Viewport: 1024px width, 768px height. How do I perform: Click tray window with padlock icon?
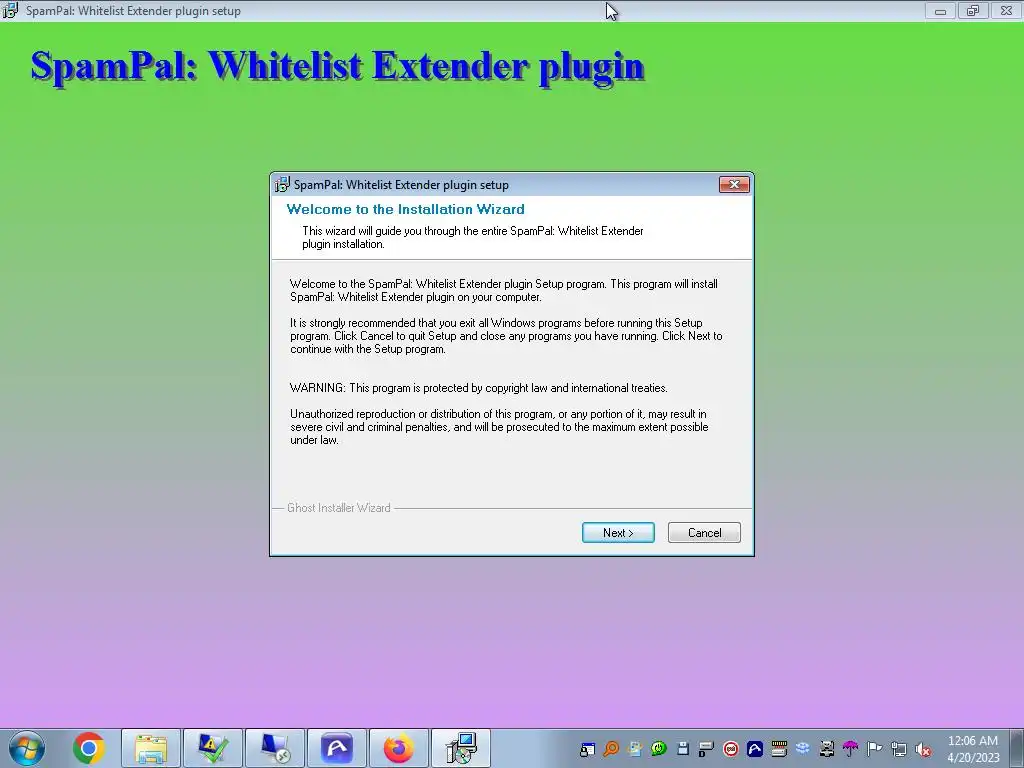tap(587, 749)
